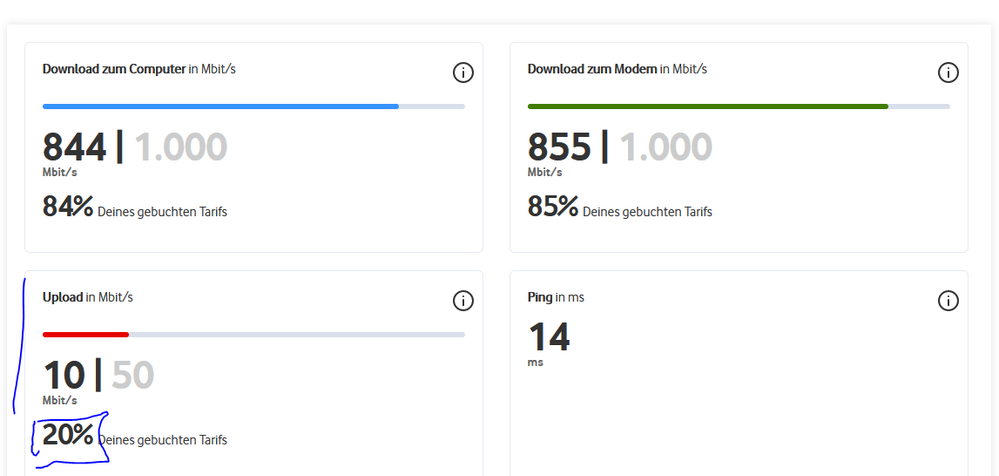Click the Ping in ms heading
The height and width of the screenshot is (476, 999).
pos(556,297)
